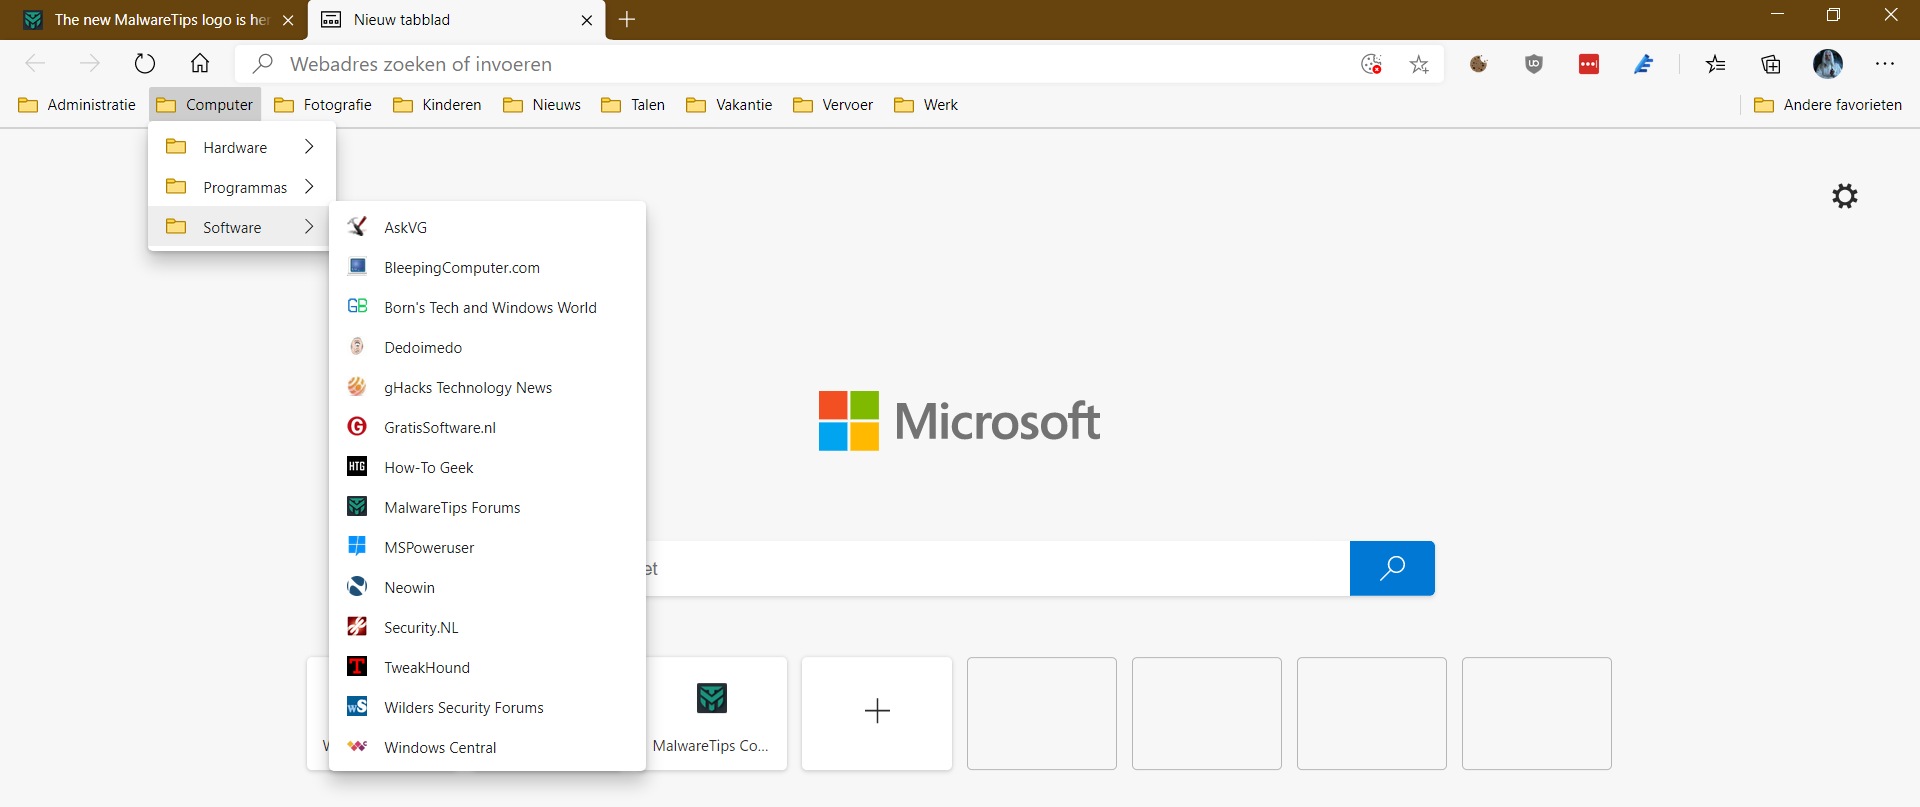The height and width of the screenshot is (807, 1920).
Task: Open the Administratie favorites folder
Action: (x=77, y=105)
